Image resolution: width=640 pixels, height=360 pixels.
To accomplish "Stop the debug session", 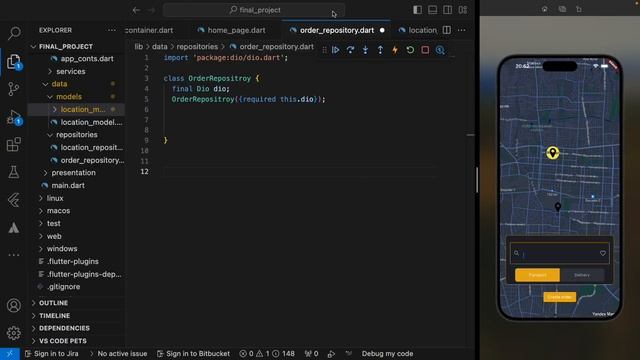I will tap(425, 50).
